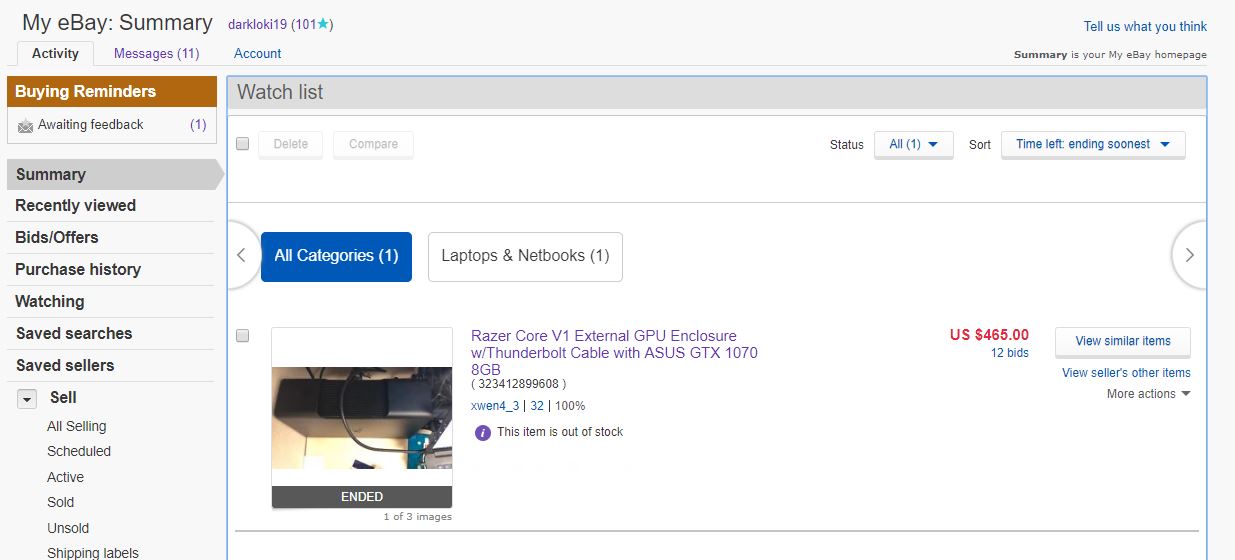This screenshot has width=1235, height=560.
Task: Click the blue feedback star next to 101
Action: 323,24
